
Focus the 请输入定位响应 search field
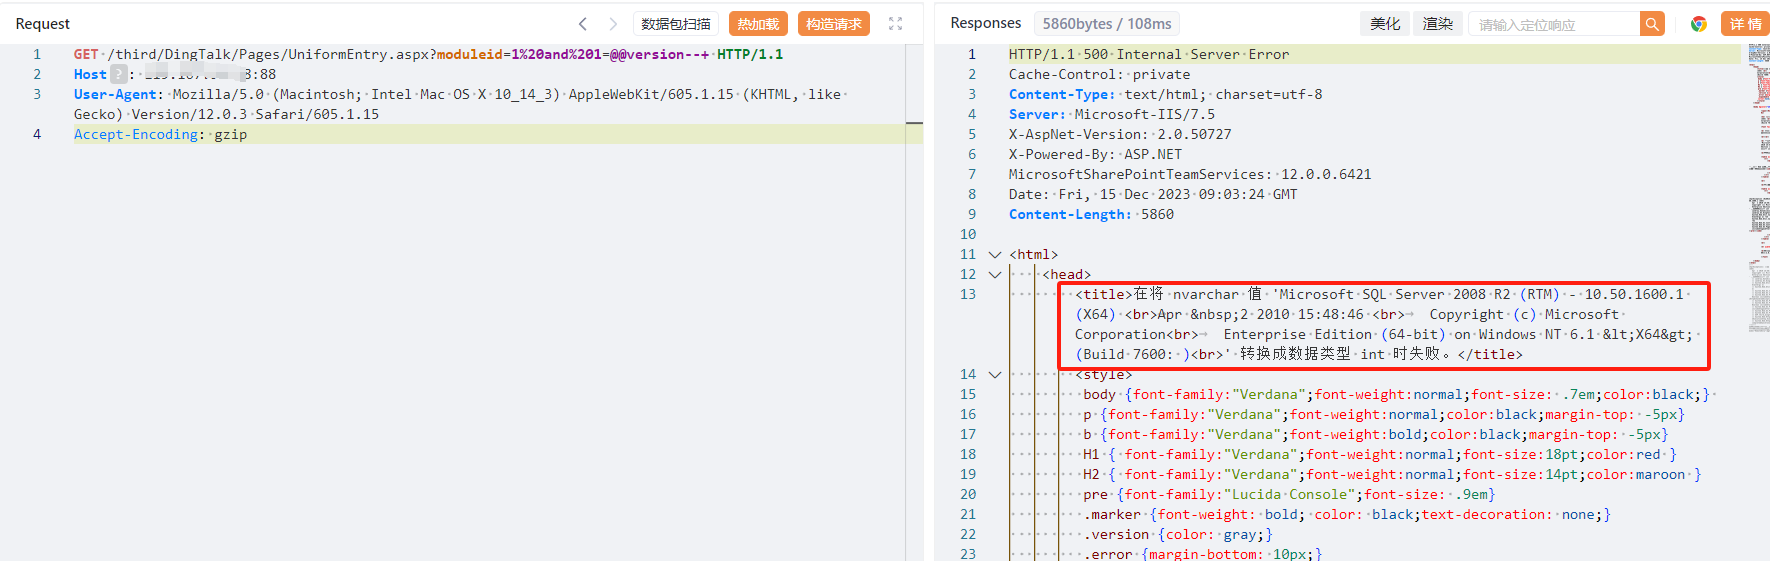pos(1554,24)
